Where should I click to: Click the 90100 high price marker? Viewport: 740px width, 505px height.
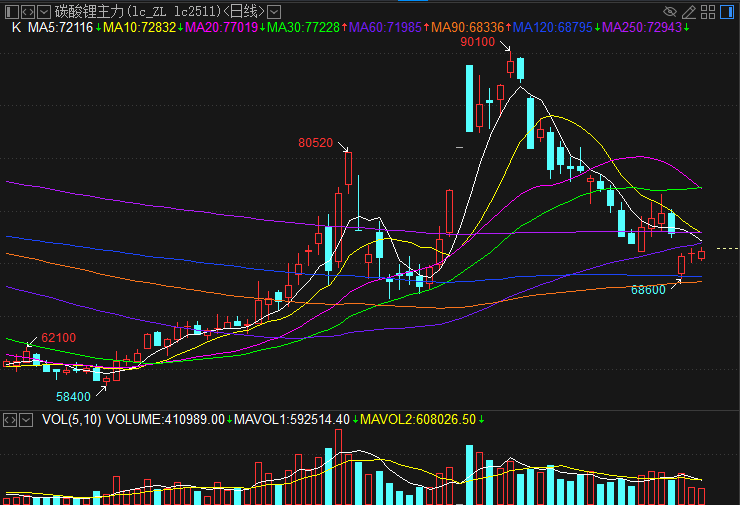pyautogui.click(x=478, y=42)
